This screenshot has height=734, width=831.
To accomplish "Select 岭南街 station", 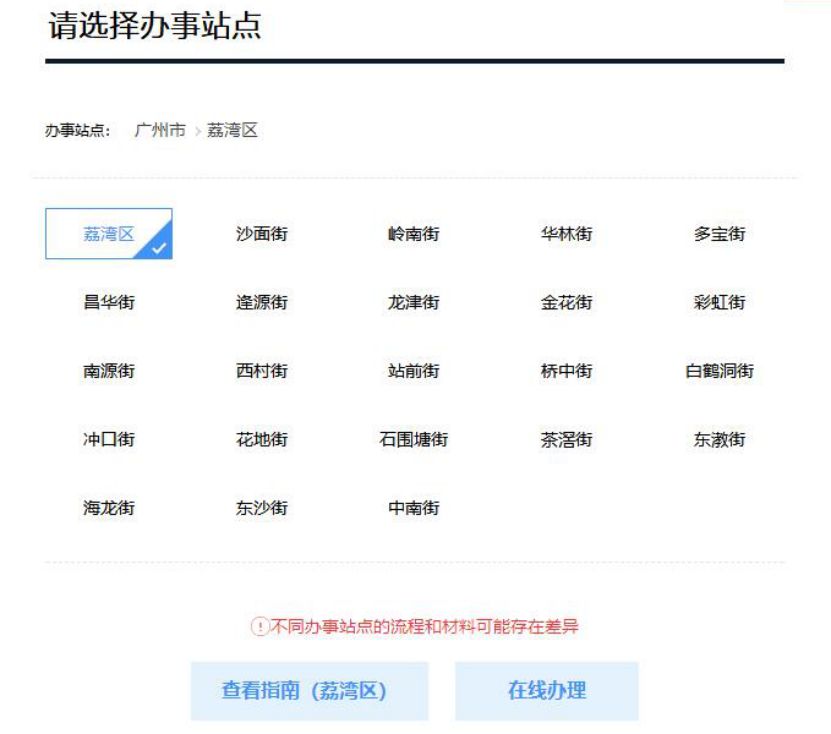I will pyautogui.click(x=413, y=234).
